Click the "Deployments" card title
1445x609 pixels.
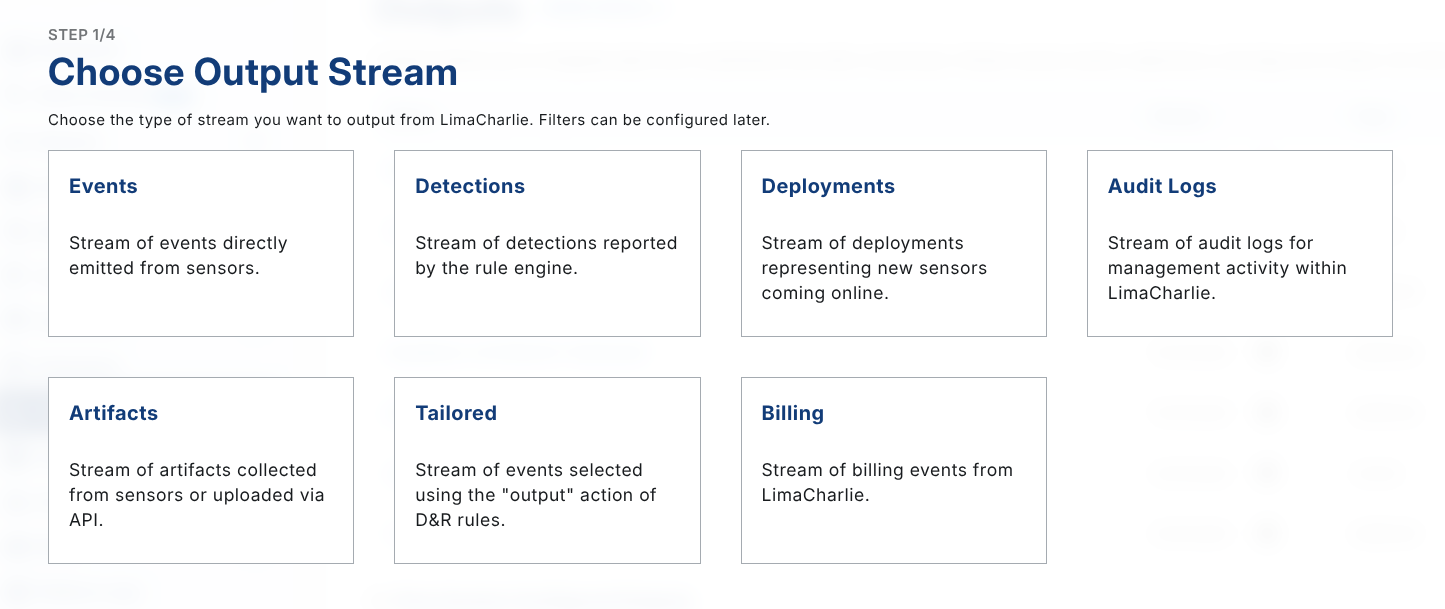click(828, 186)
